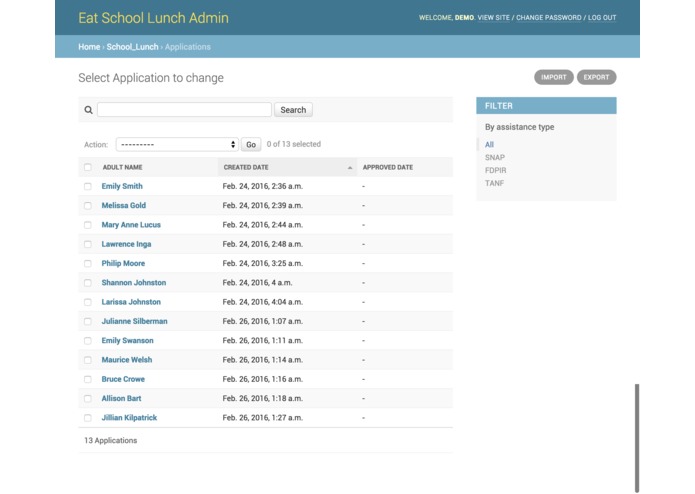The width and height of the screenshot is (695, 494).
Task: Check the box for Melissa Gold
Action: point(87,206)
